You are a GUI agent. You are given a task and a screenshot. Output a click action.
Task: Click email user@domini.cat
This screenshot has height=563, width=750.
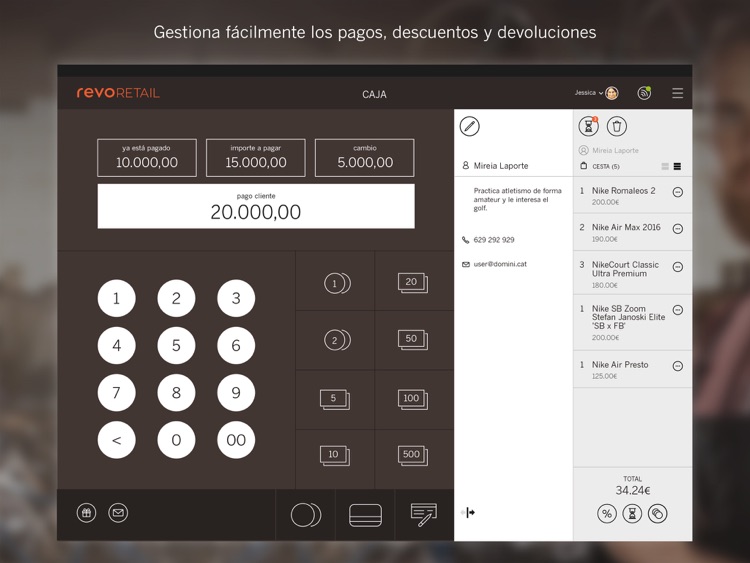(x=500, y=264)
